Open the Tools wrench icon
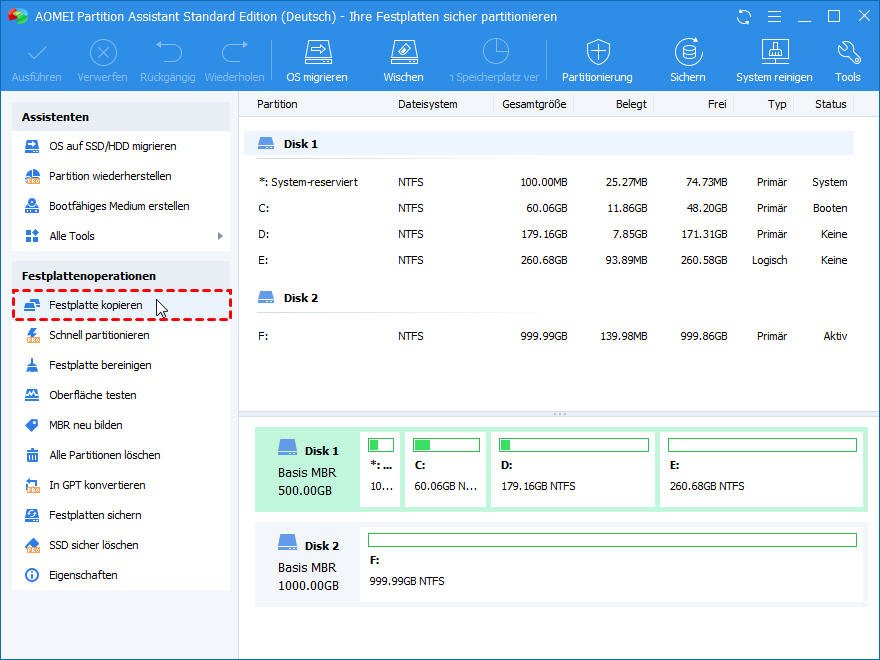 click(848, 59)
